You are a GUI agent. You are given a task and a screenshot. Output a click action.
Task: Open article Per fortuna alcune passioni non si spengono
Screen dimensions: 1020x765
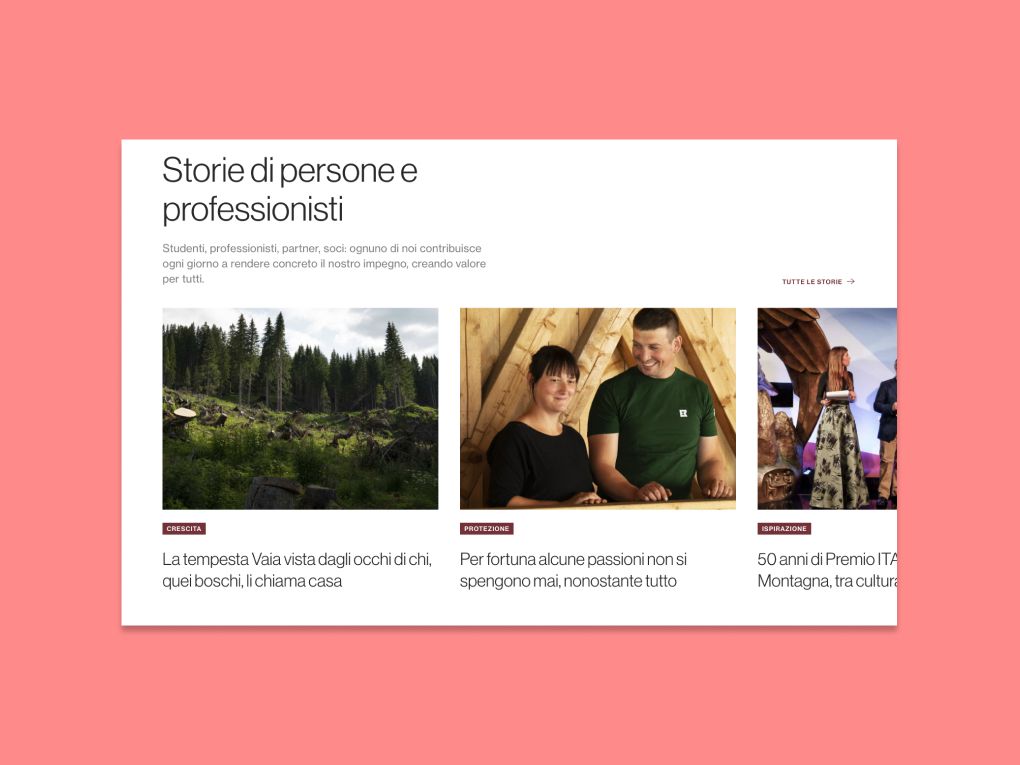click(573, 570)
